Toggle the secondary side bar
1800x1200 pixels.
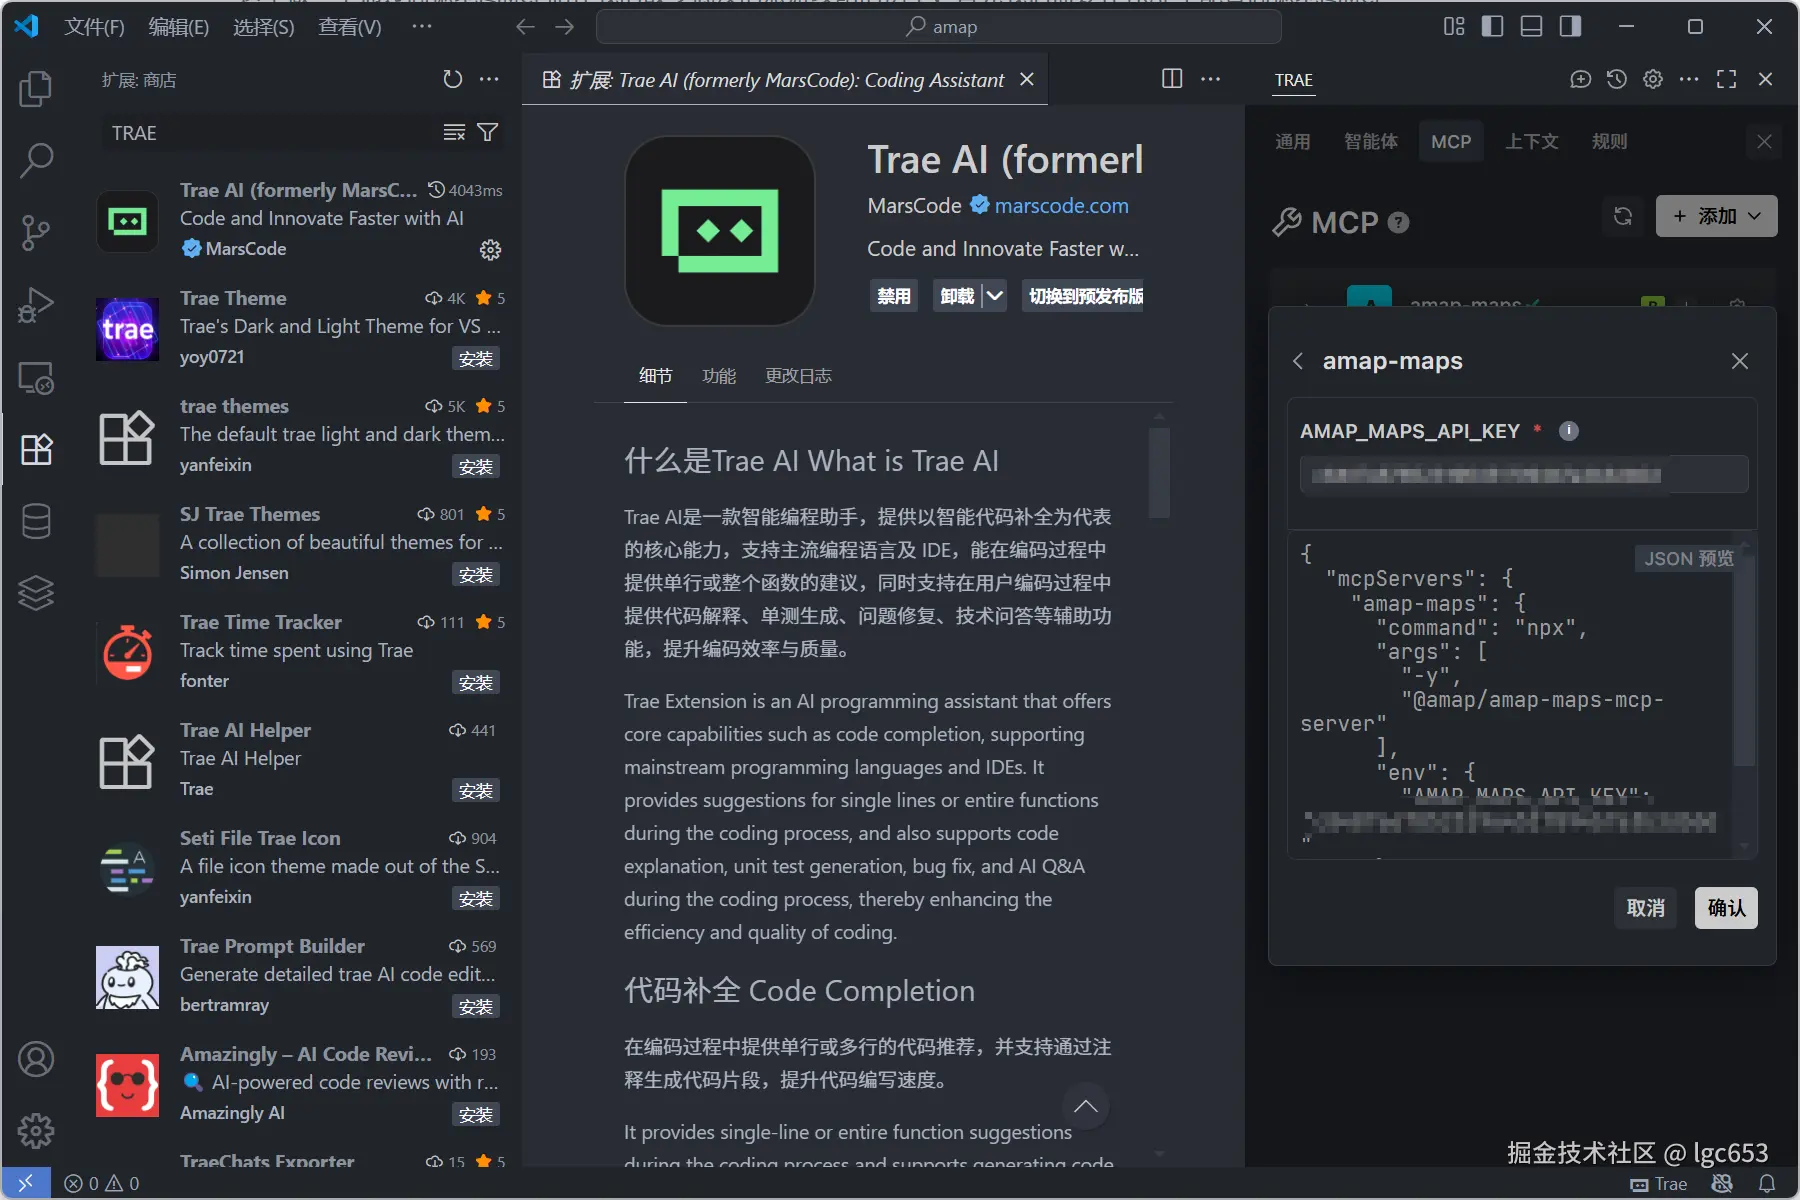(1570, 27)
